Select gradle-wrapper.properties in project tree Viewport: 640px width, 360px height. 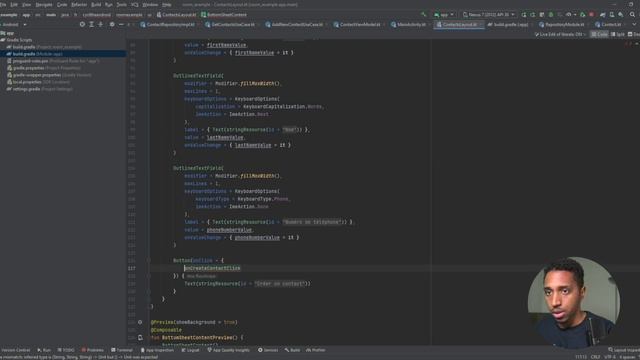coord(49,75)
